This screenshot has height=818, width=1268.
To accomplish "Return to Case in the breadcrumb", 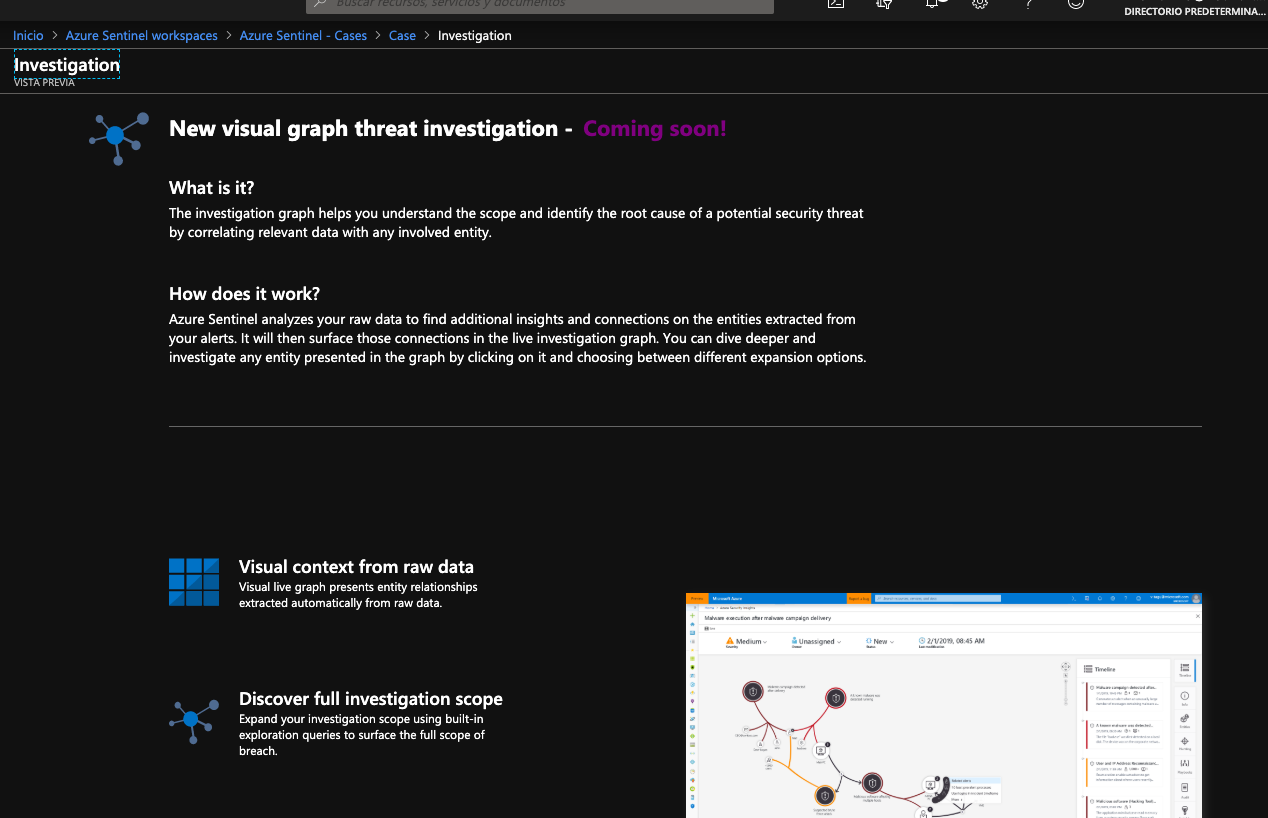I will tap(402, 35).
